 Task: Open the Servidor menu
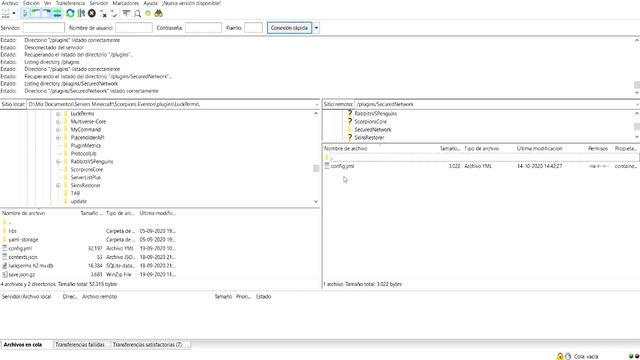[99, 3]
